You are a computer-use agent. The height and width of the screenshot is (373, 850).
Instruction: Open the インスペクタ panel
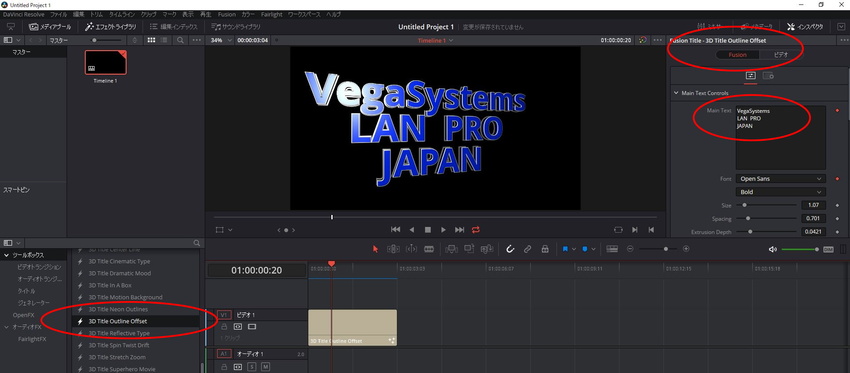tap(805, 27)
